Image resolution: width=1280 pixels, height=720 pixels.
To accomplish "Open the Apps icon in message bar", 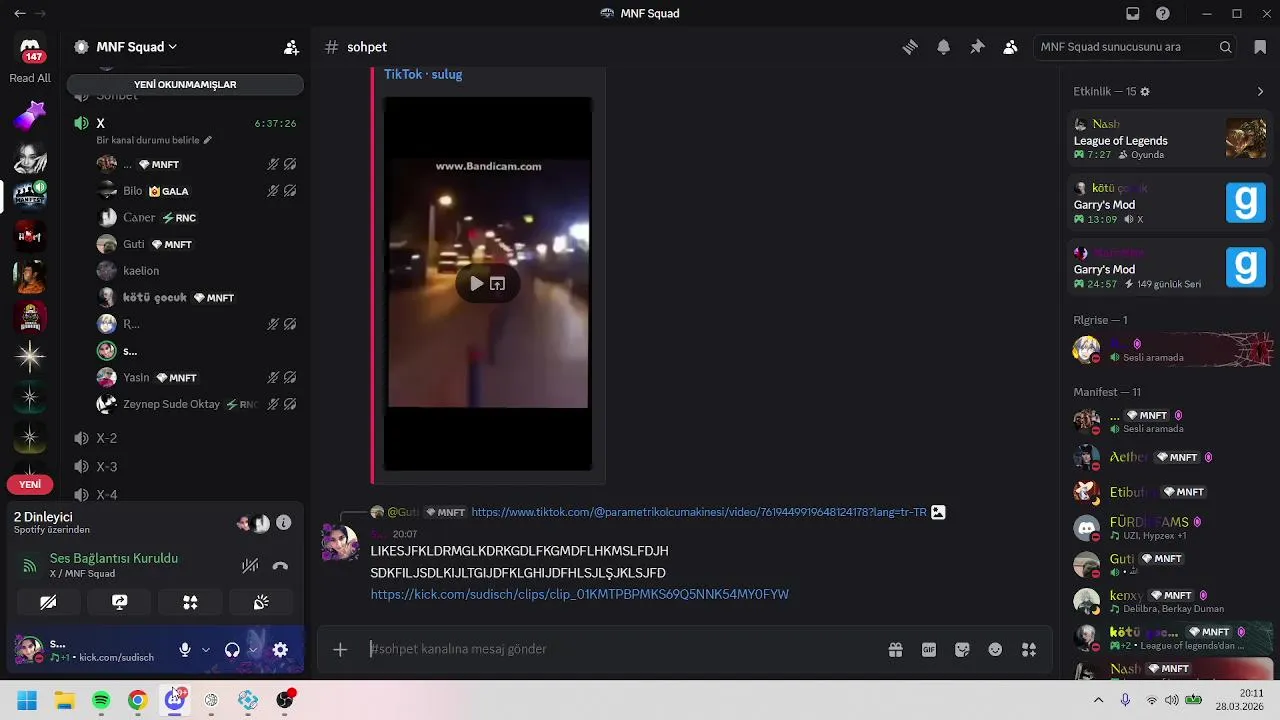I will [1029, 650].
